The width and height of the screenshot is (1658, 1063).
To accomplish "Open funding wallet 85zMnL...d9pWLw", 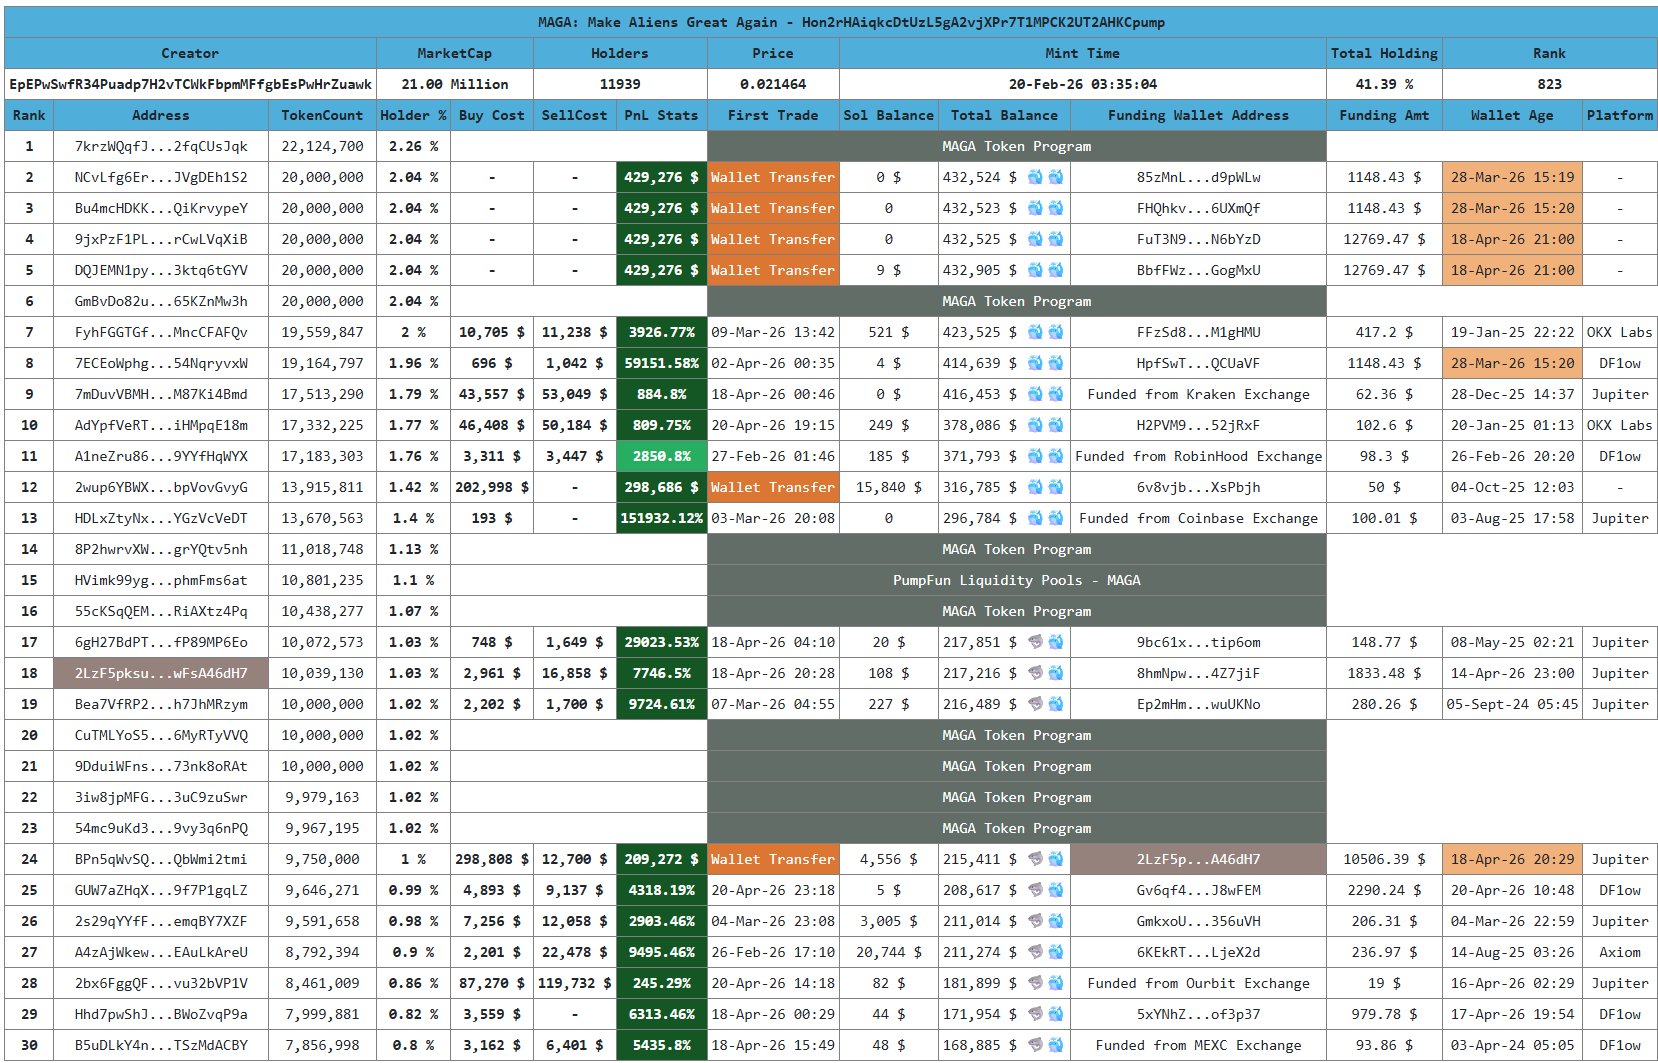I will [1198, 177].
